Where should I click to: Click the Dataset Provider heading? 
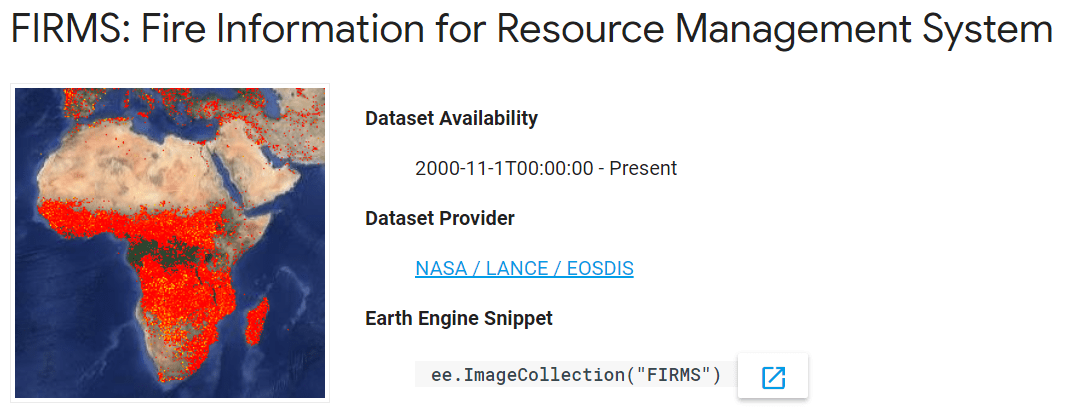tap(440, 218)
